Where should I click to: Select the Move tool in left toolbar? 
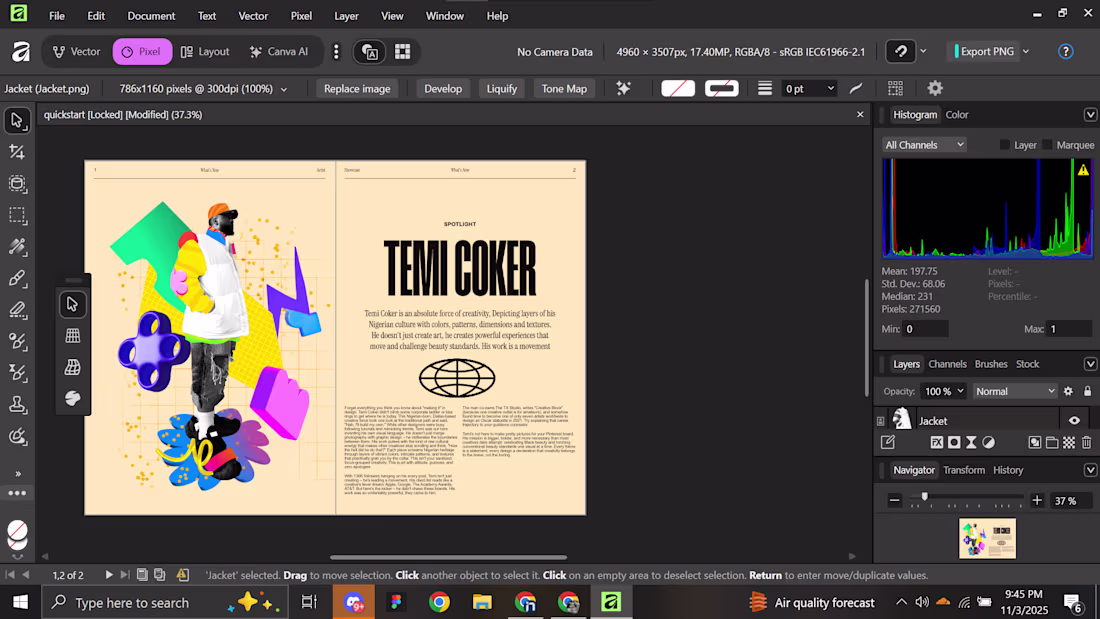pos(17,121)
